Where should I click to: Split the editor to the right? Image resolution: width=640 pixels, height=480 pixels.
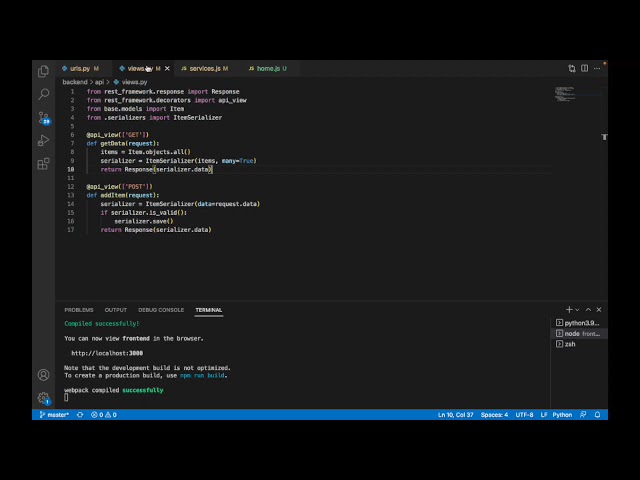[x=584, y=69]
